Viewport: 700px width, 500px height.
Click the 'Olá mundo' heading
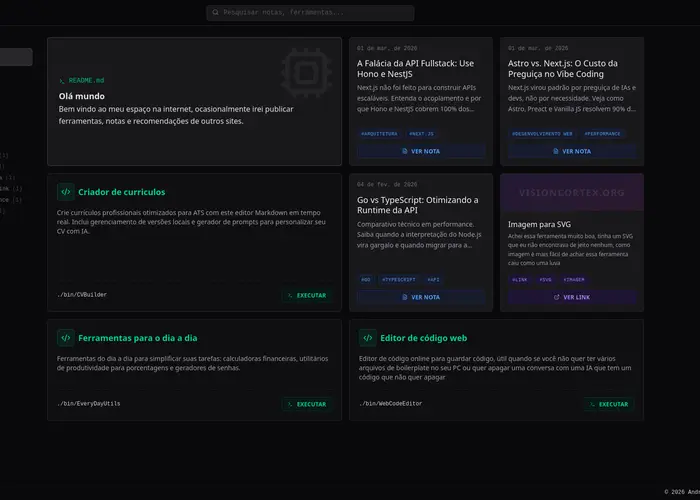pyautogui.click(x=82, y=96)
